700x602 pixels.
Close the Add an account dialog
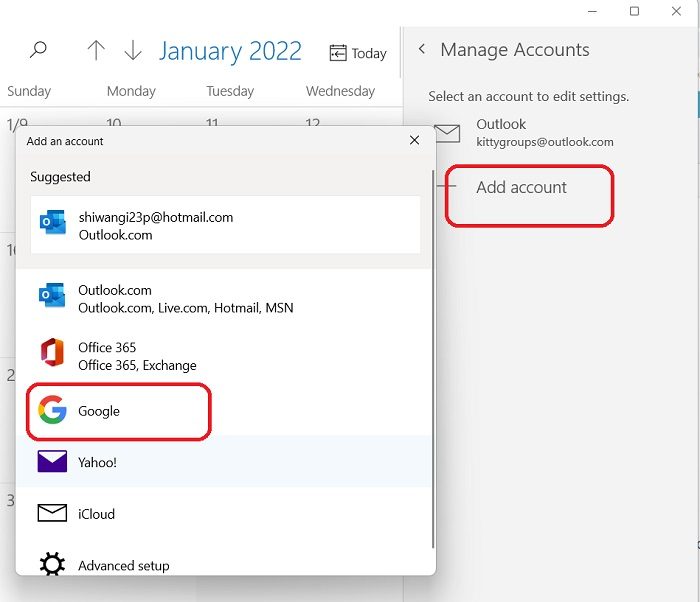click(x=414, y=141)
